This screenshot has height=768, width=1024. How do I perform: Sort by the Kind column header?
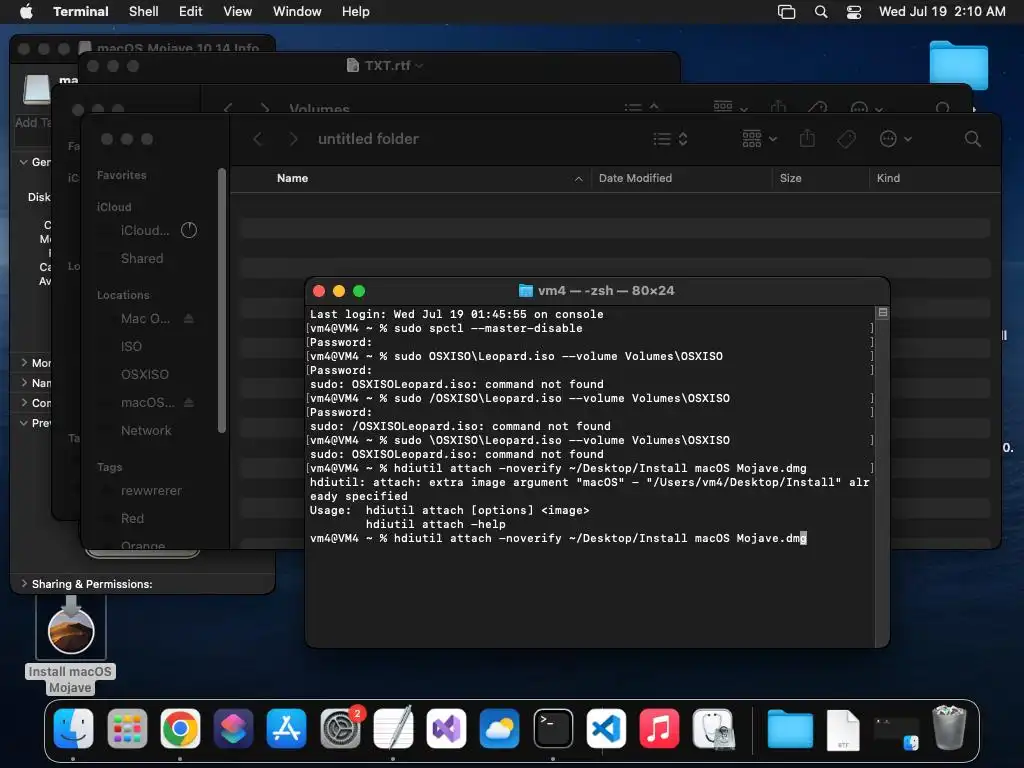point(934,178)
